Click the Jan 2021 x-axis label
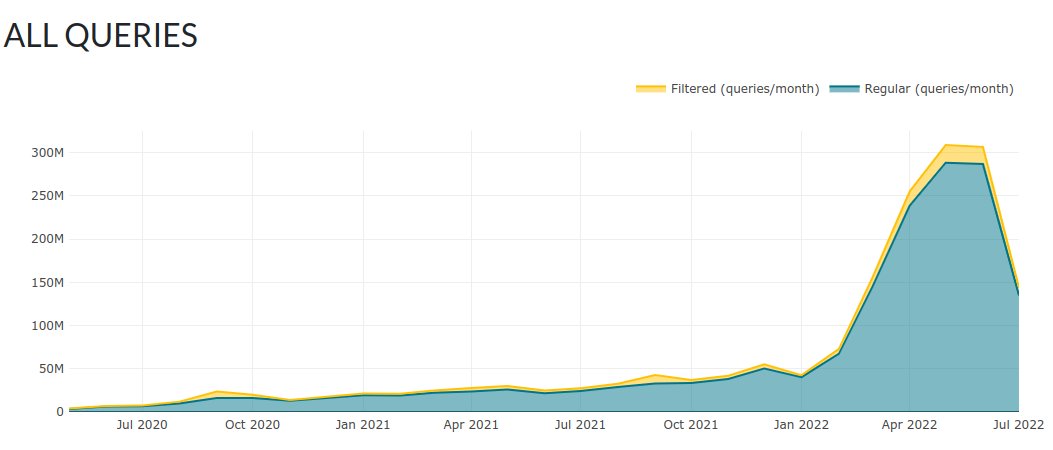1053x450 pixels. pyautogui.click(x=363, y=425)
